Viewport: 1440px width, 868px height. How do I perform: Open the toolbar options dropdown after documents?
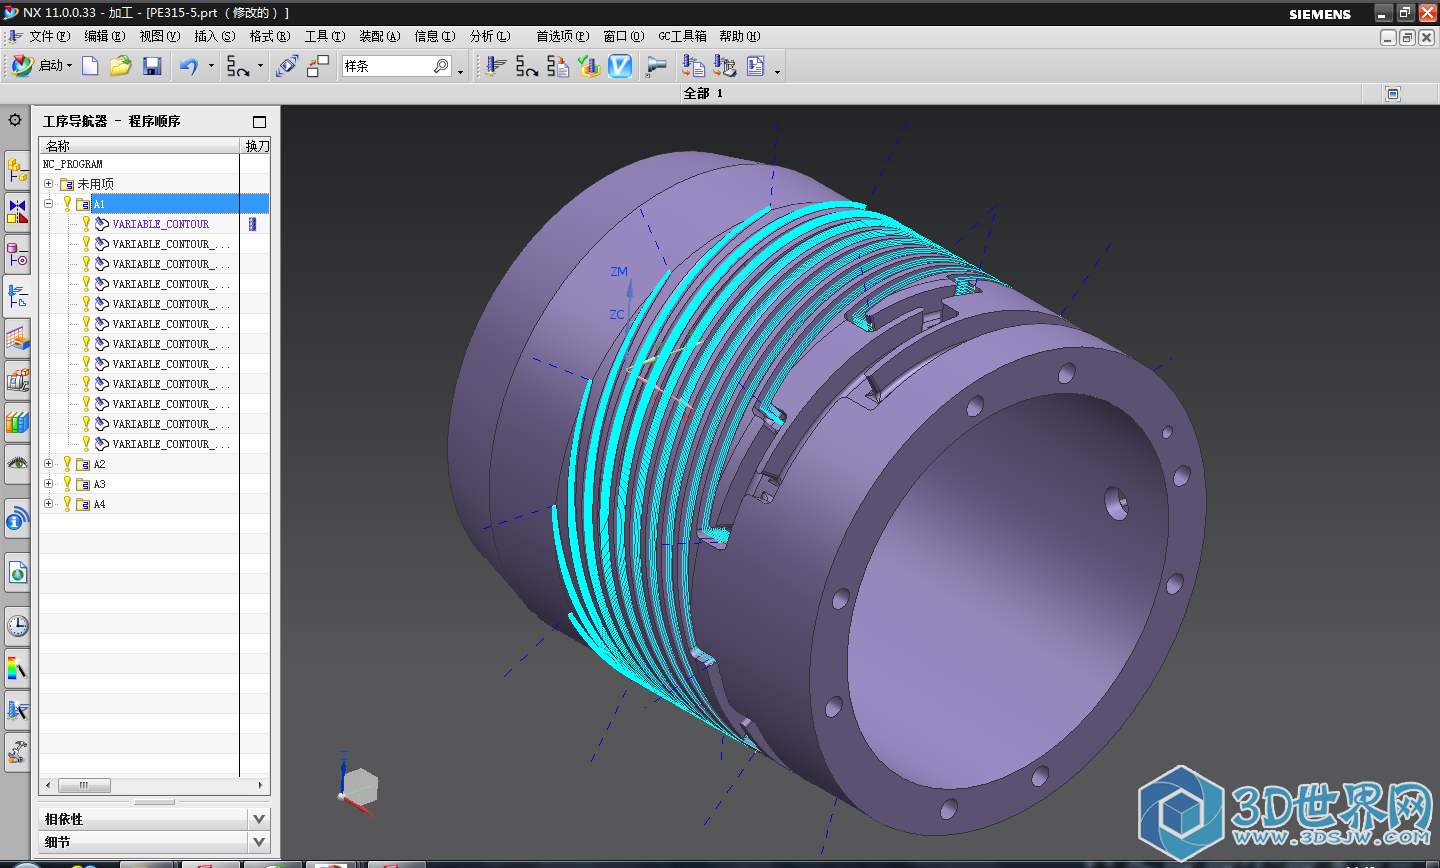(777, 71)
